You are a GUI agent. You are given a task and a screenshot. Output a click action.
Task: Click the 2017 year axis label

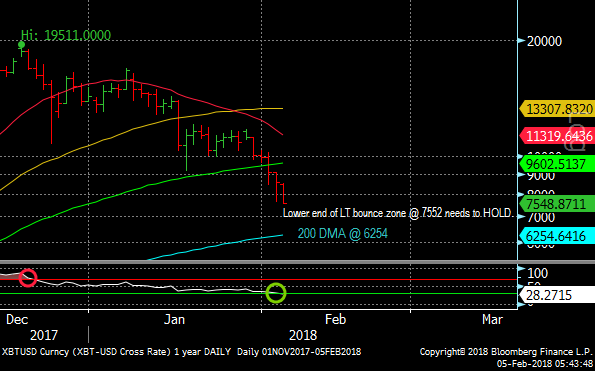(x=44, y=335)
